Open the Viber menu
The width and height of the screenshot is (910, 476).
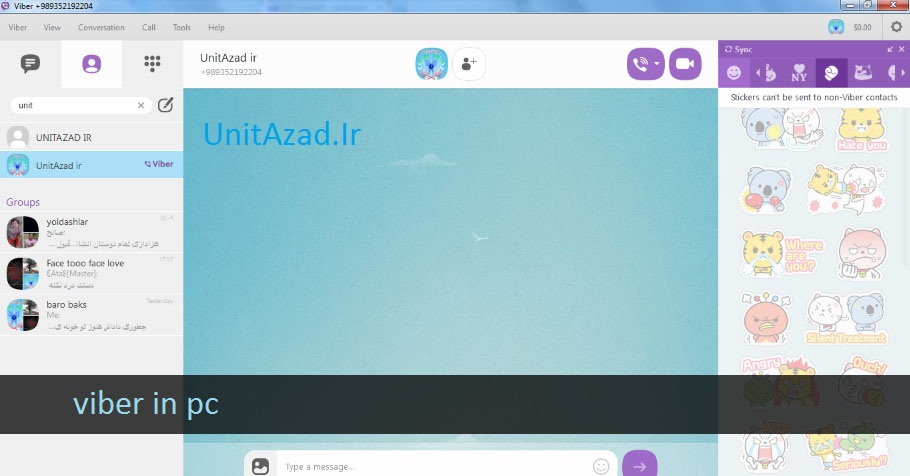(17, 27)
